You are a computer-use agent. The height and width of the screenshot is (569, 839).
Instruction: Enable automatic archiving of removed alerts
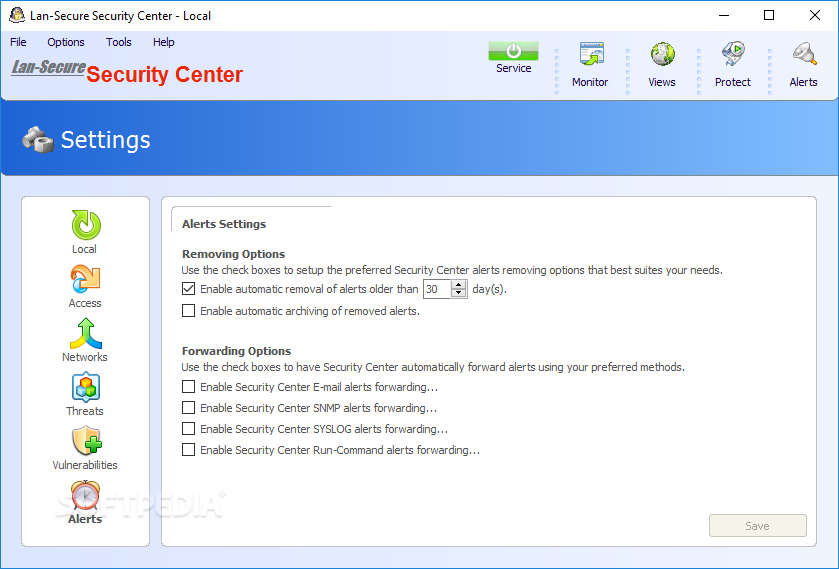(188, 311)
